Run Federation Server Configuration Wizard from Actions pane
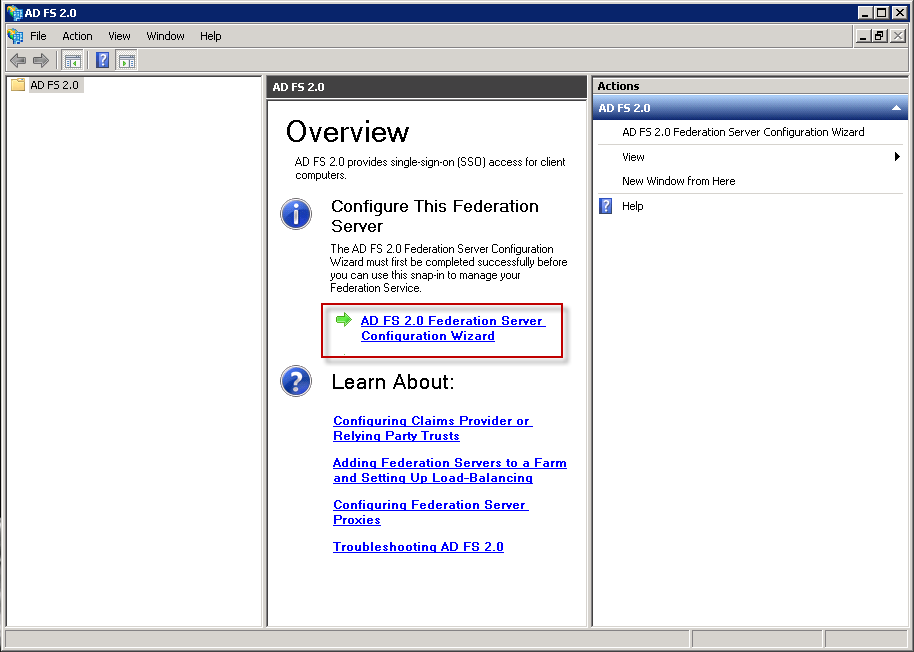The image size is (914, 652). click(x=743, y=132)
